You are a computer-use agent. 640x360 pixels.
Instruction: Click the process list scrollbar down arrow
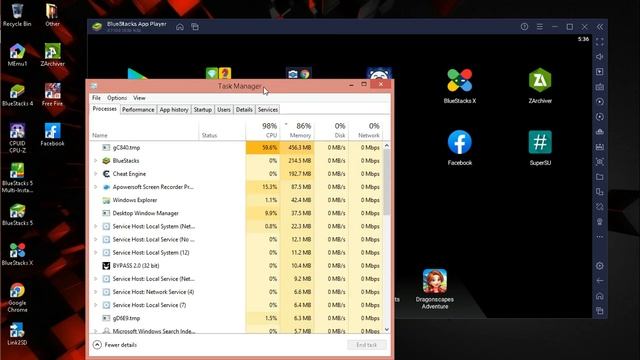click(x=387, y=329)
